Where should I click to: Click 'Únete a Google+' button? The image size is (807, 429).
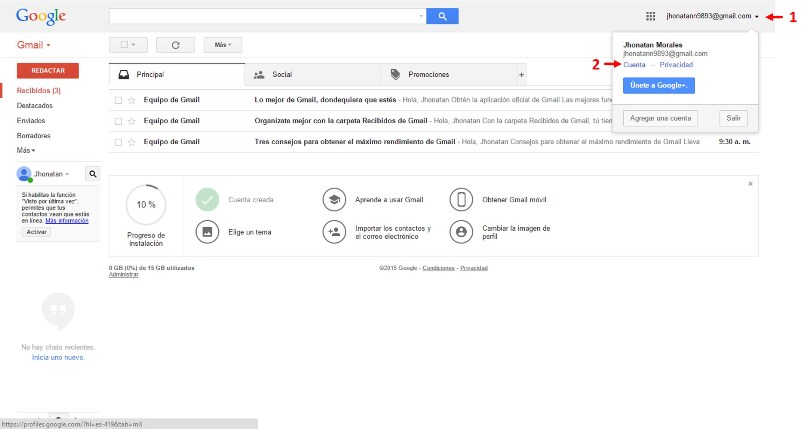tap(659, 85)
